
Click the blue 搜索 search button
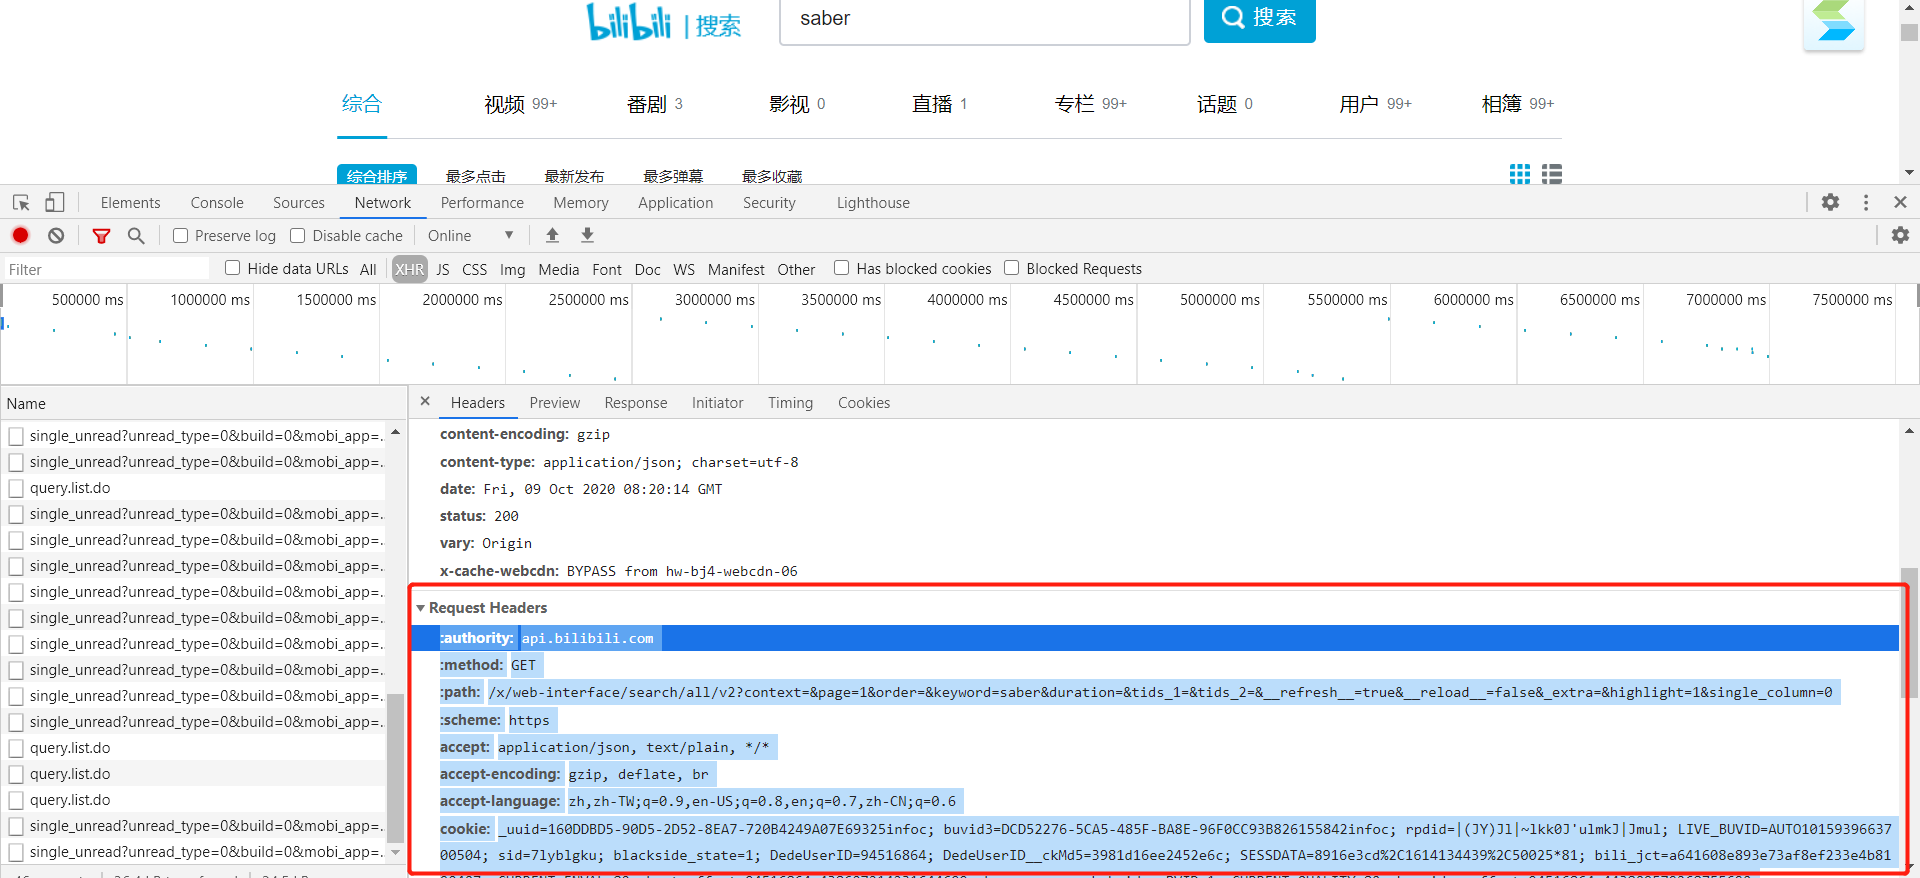pos(1259,19)
